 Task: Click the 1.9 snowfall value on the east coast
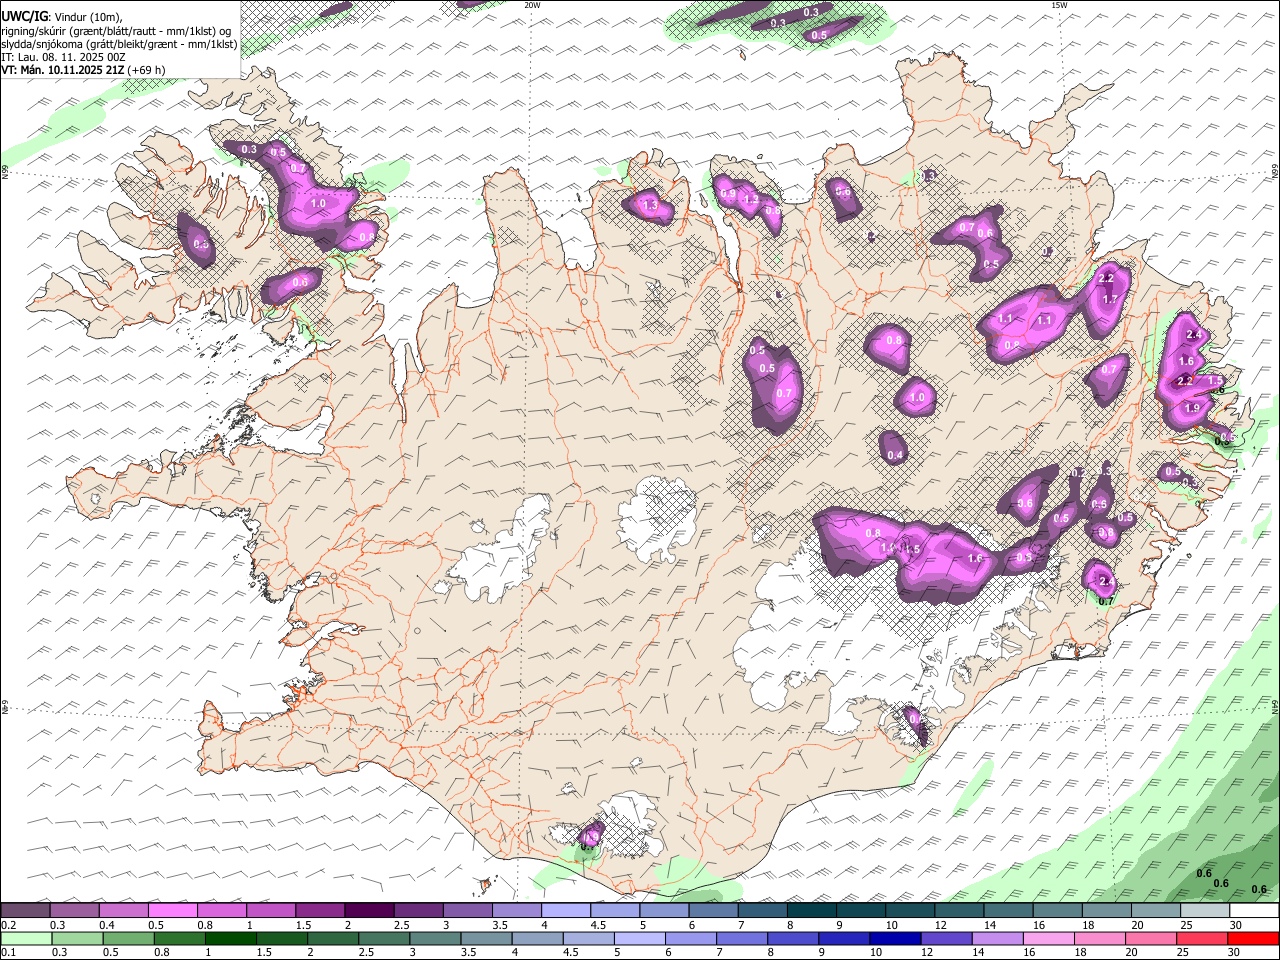(1191, 408)
